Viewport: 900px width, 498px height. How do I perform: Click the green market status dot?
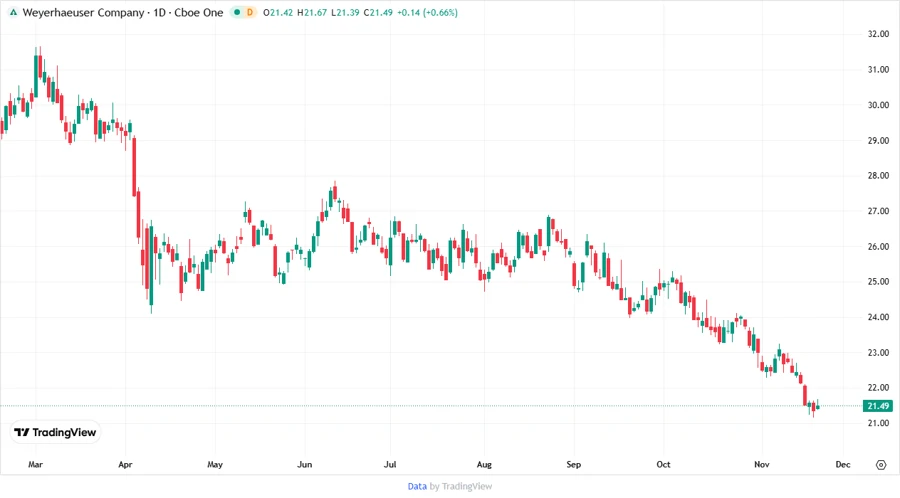point(237,12)
